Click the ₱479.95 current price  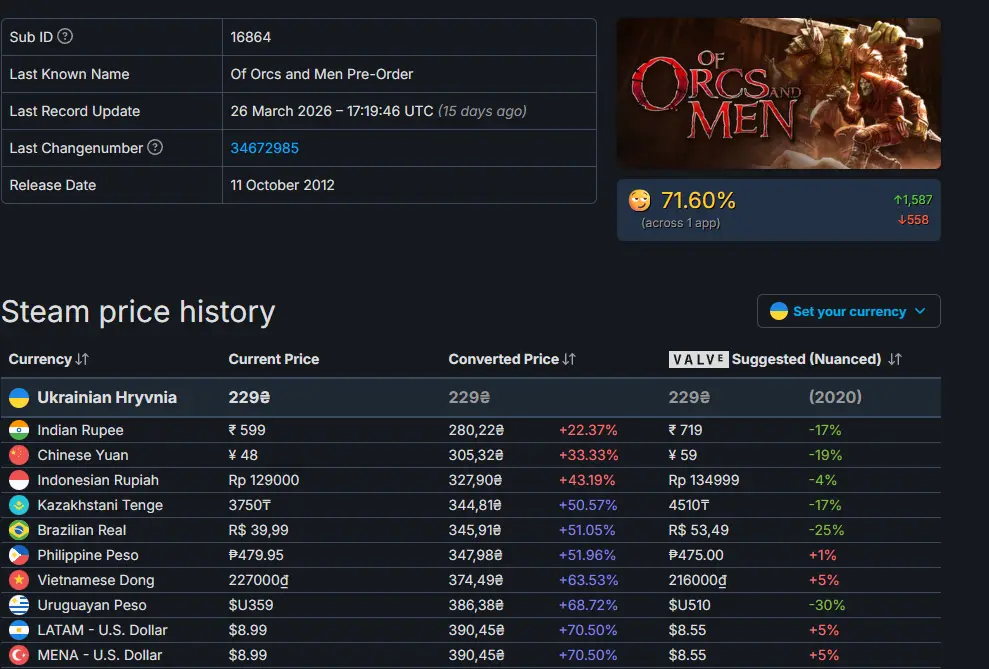pyautogui.click(x=256, y=556)
